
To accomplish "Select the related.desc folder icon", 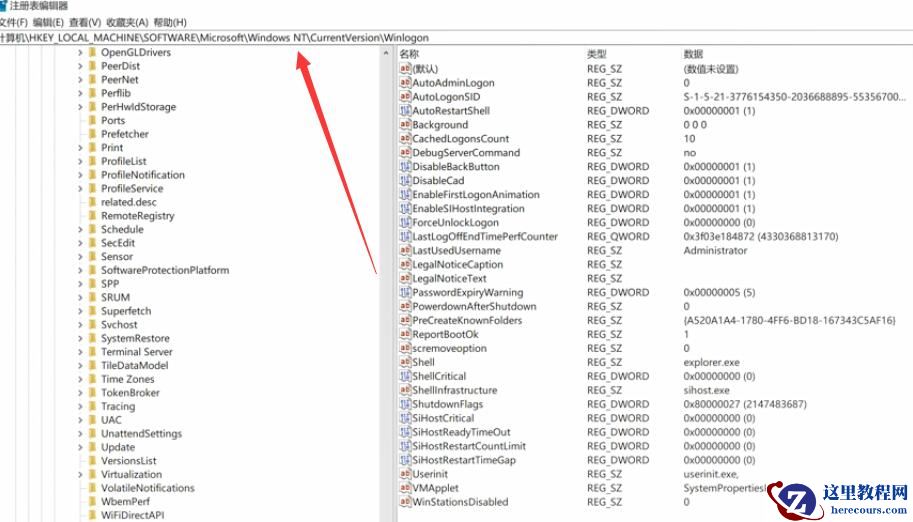I will (x=92, y=202).
